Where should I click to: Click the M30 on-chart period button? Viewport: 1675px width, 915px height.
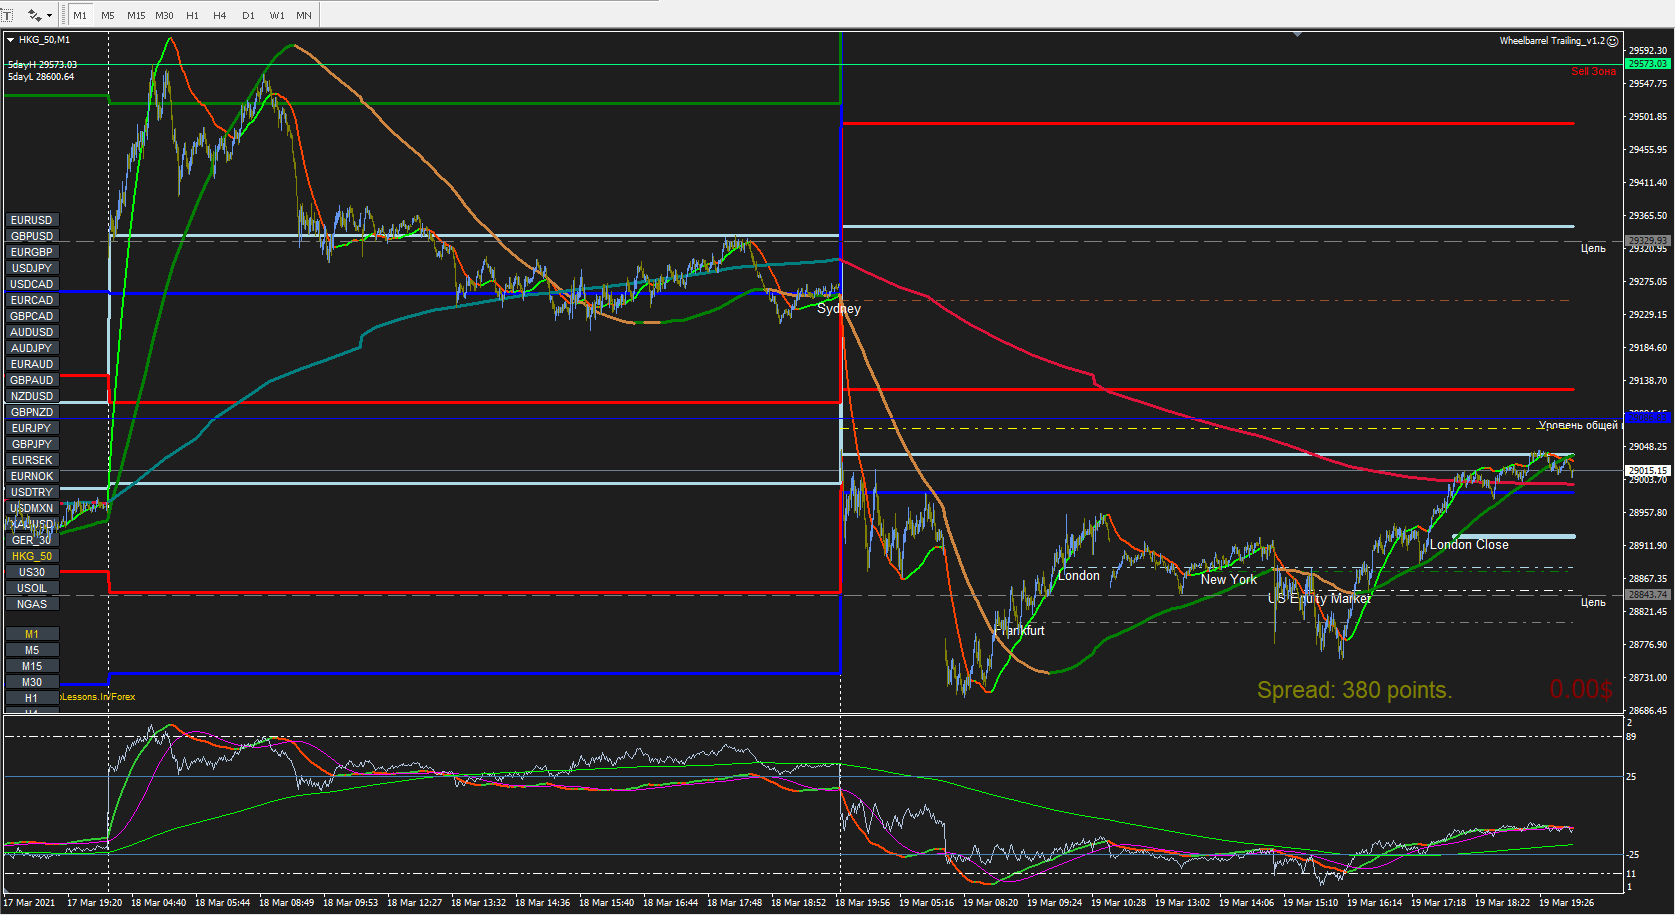tap(32, 682)
